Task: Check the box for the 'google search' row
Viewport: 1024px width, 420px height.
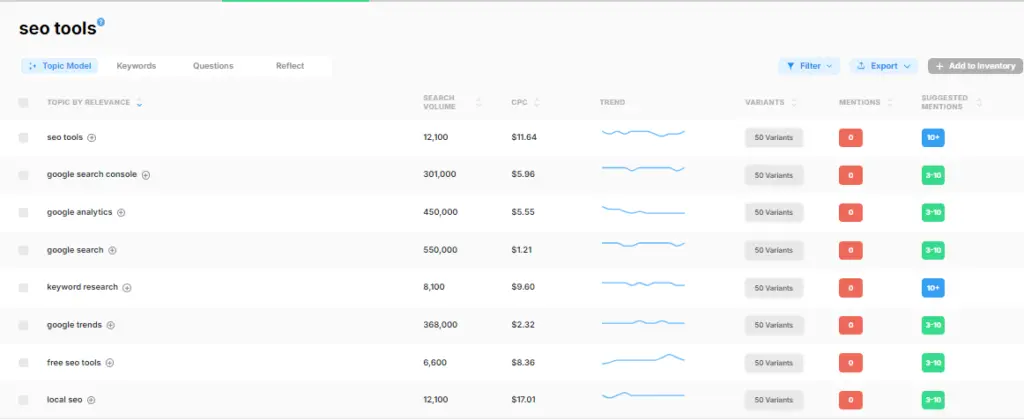Action: click(x=24, y=250)
